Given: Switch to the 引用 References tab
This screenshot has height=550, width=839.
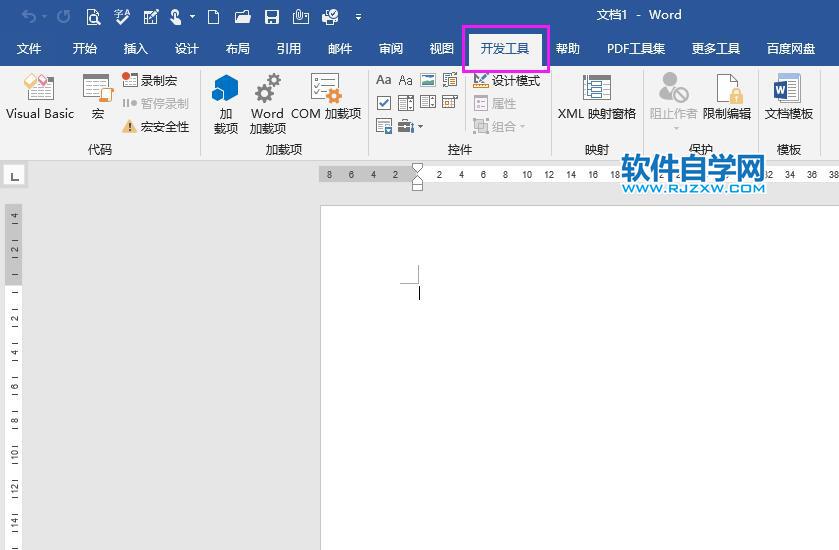Looking at the screenshot, I should coord(289,49).
